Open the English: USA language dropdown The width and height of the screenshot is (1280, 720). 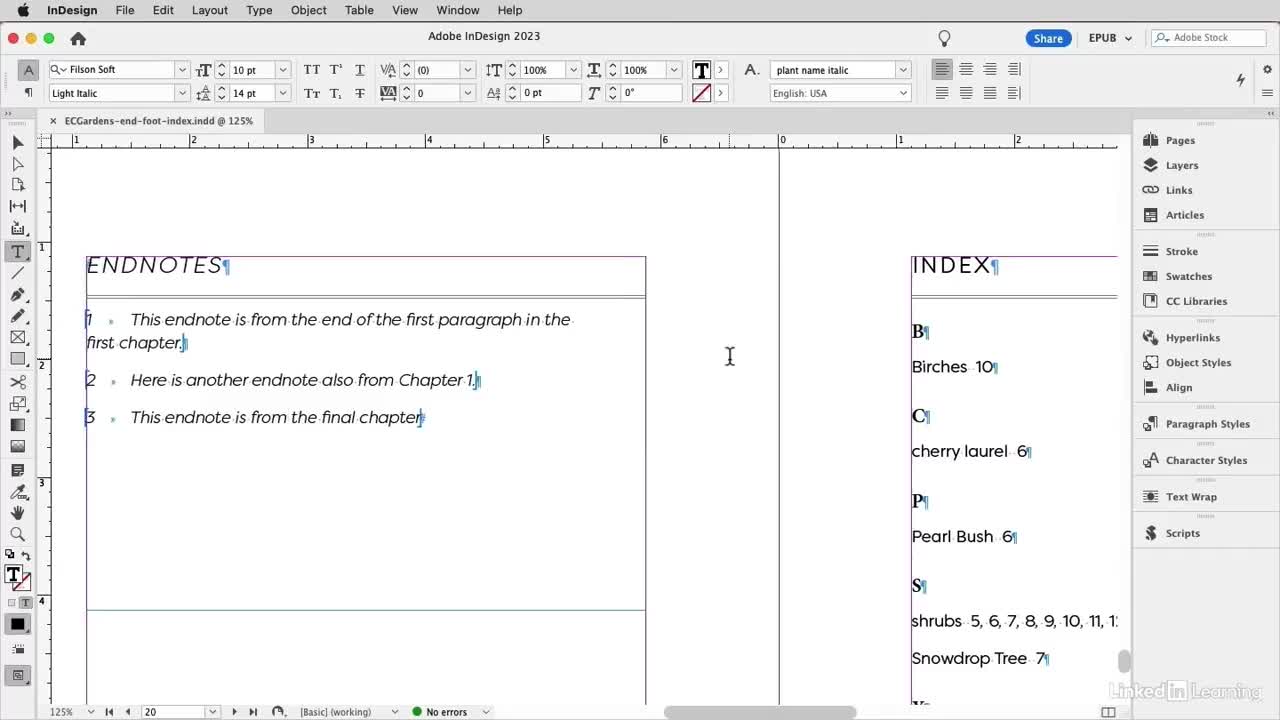pos(903,93)
